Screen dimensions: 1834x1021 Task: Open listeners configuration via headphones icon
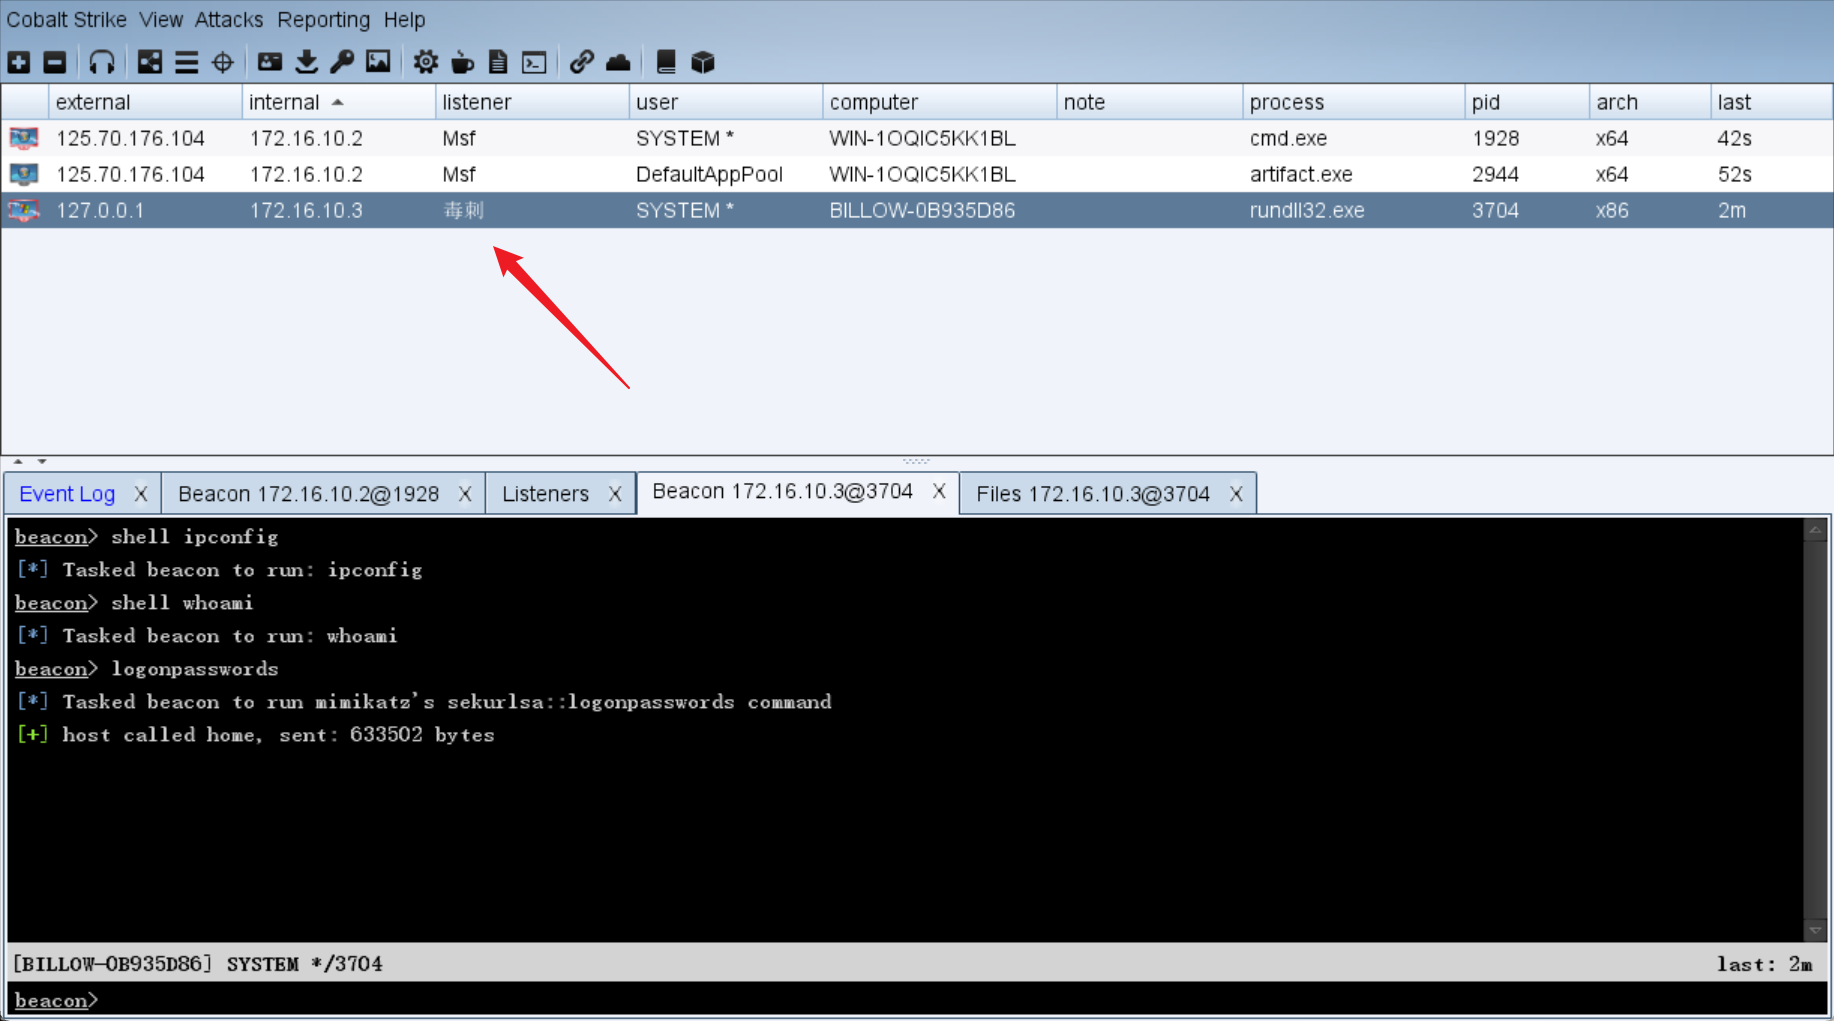101,62
